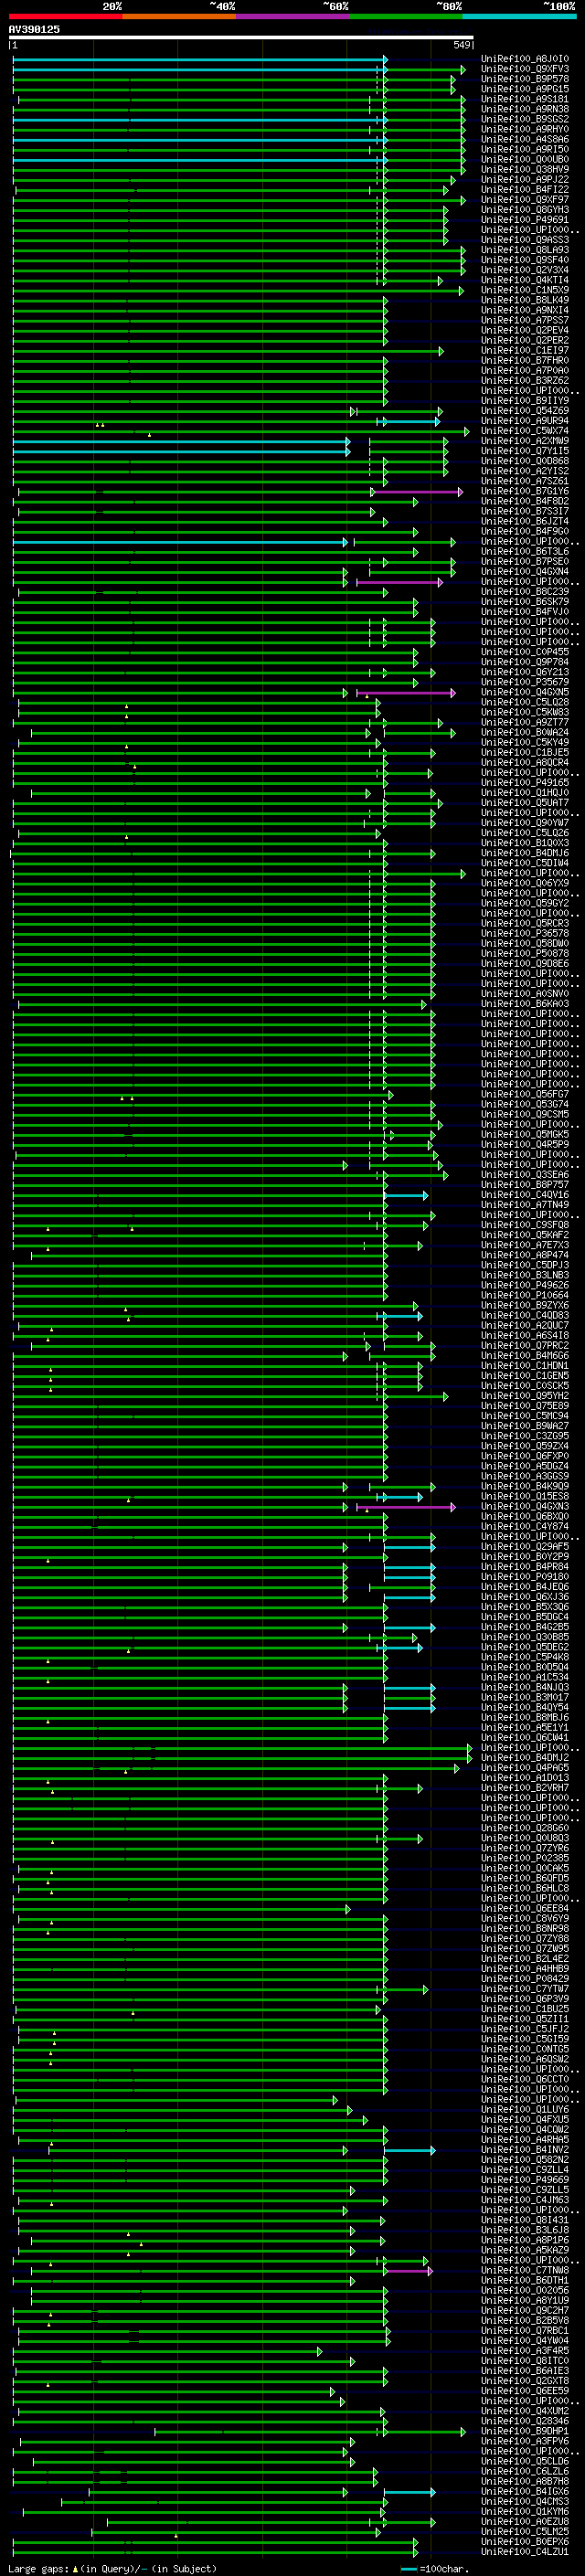This screenshot has width=585, height=2576.
Task: Open hit UniRef100_A7SZ61
Action: coord(525,481)
